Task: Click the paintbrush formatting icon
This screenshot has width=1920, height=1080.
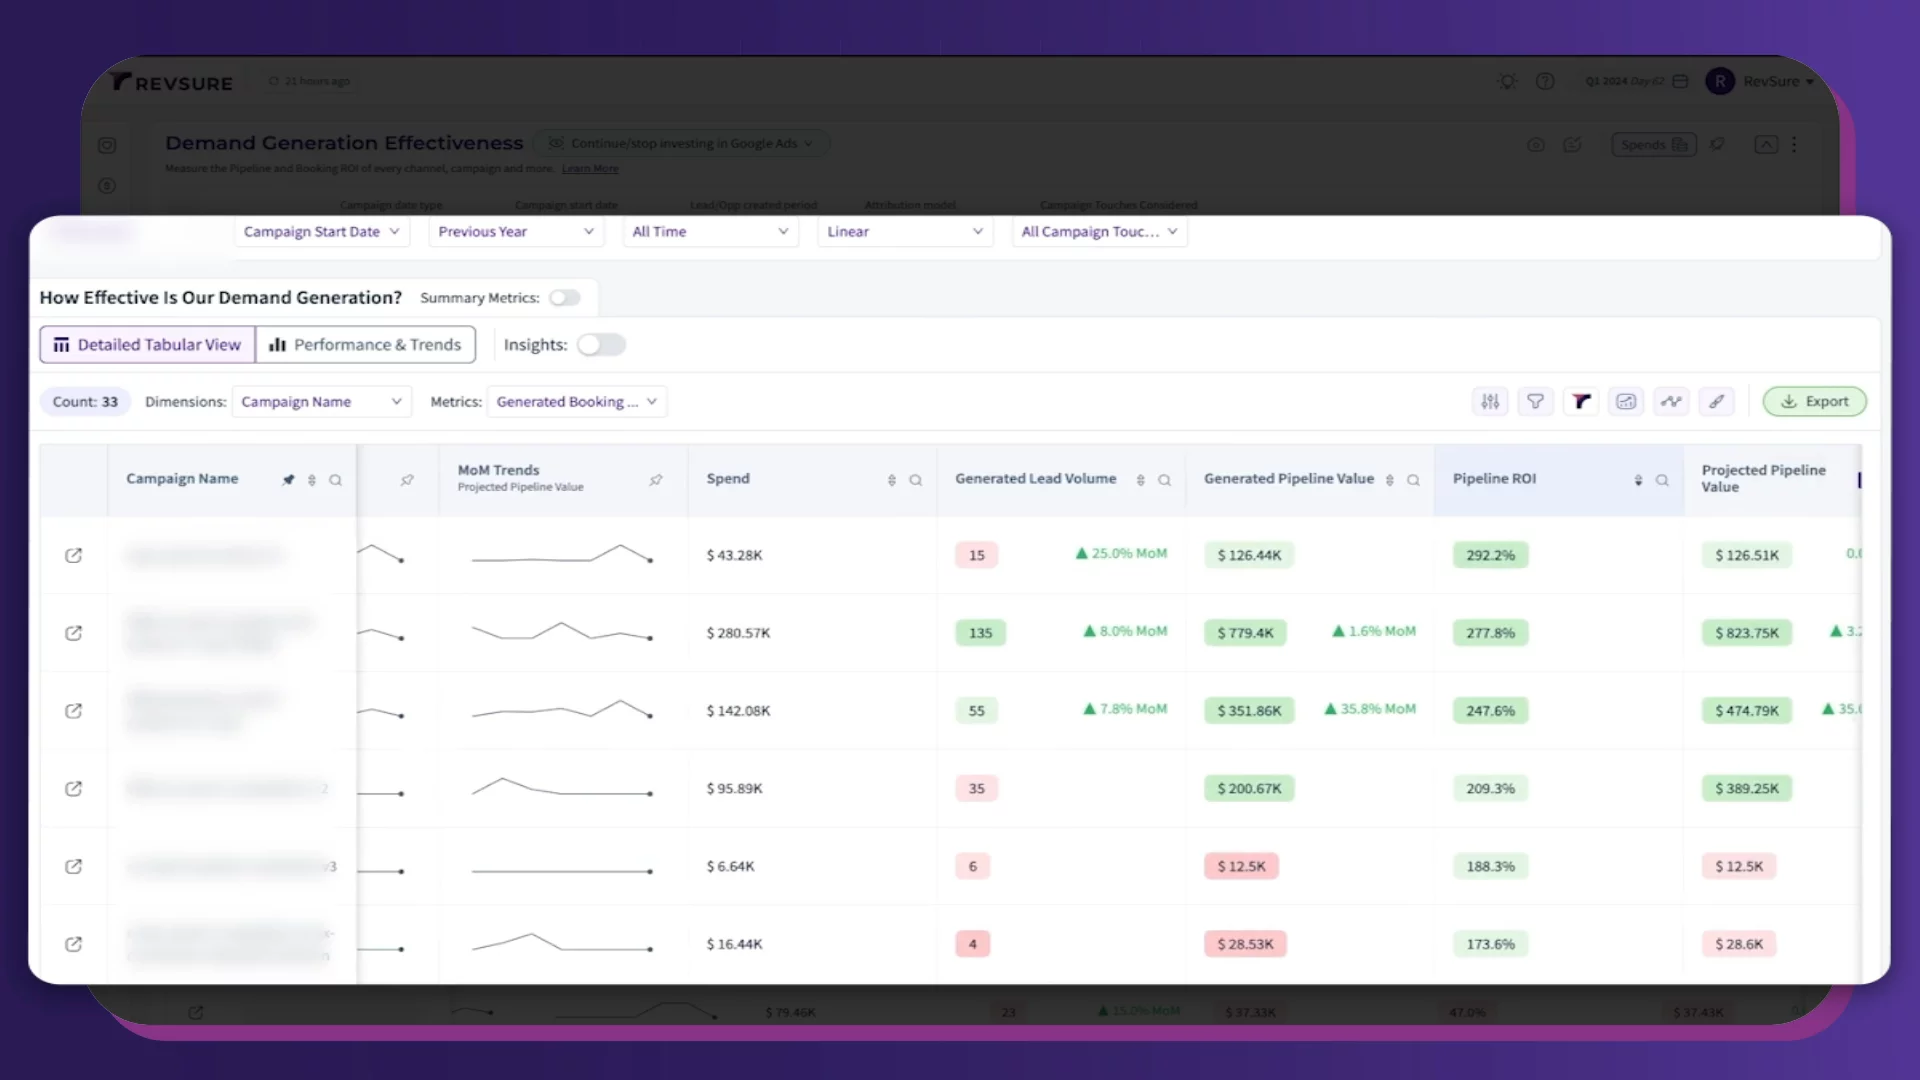Action: click(1716, 401)
